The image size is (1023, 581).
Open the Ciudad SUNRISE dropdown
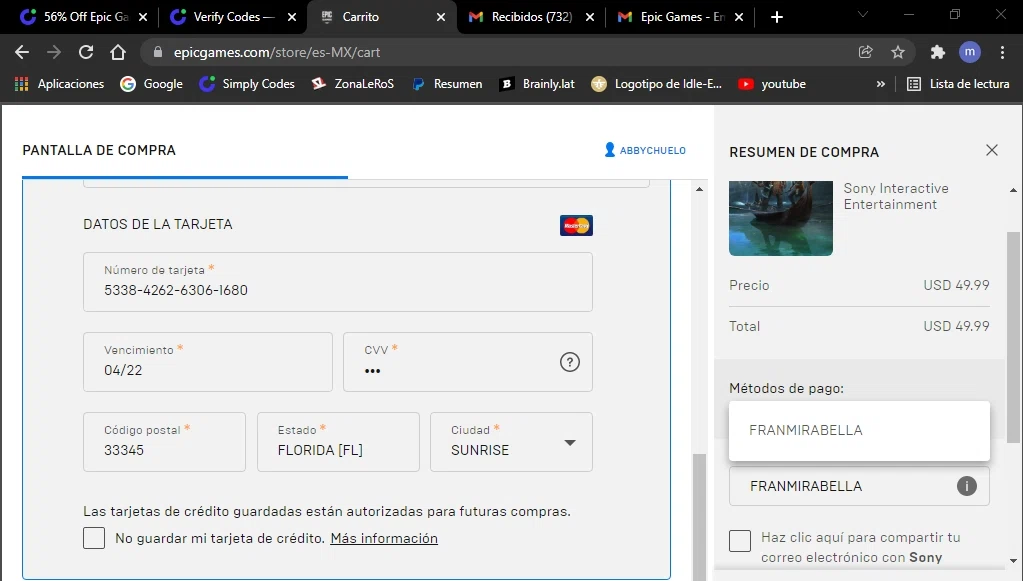pos(512,441)
